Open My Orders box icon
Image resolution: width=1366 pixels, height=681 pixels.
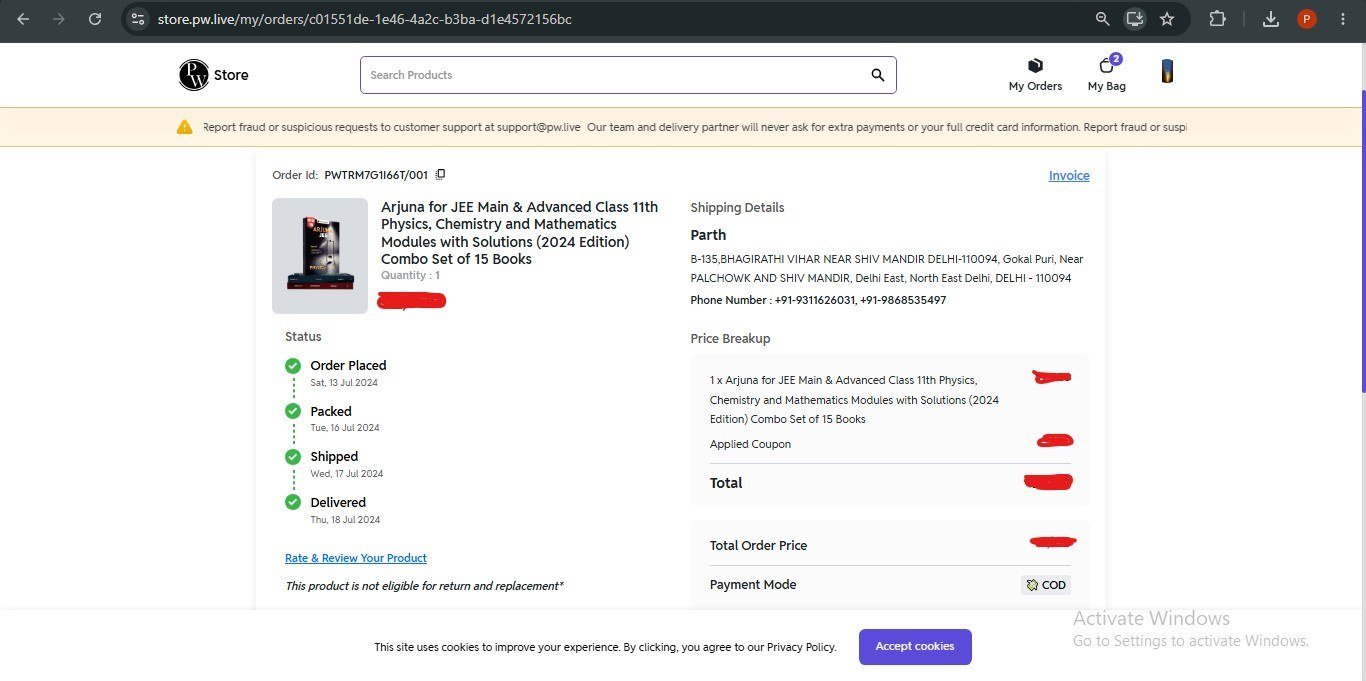point(1035,66)
